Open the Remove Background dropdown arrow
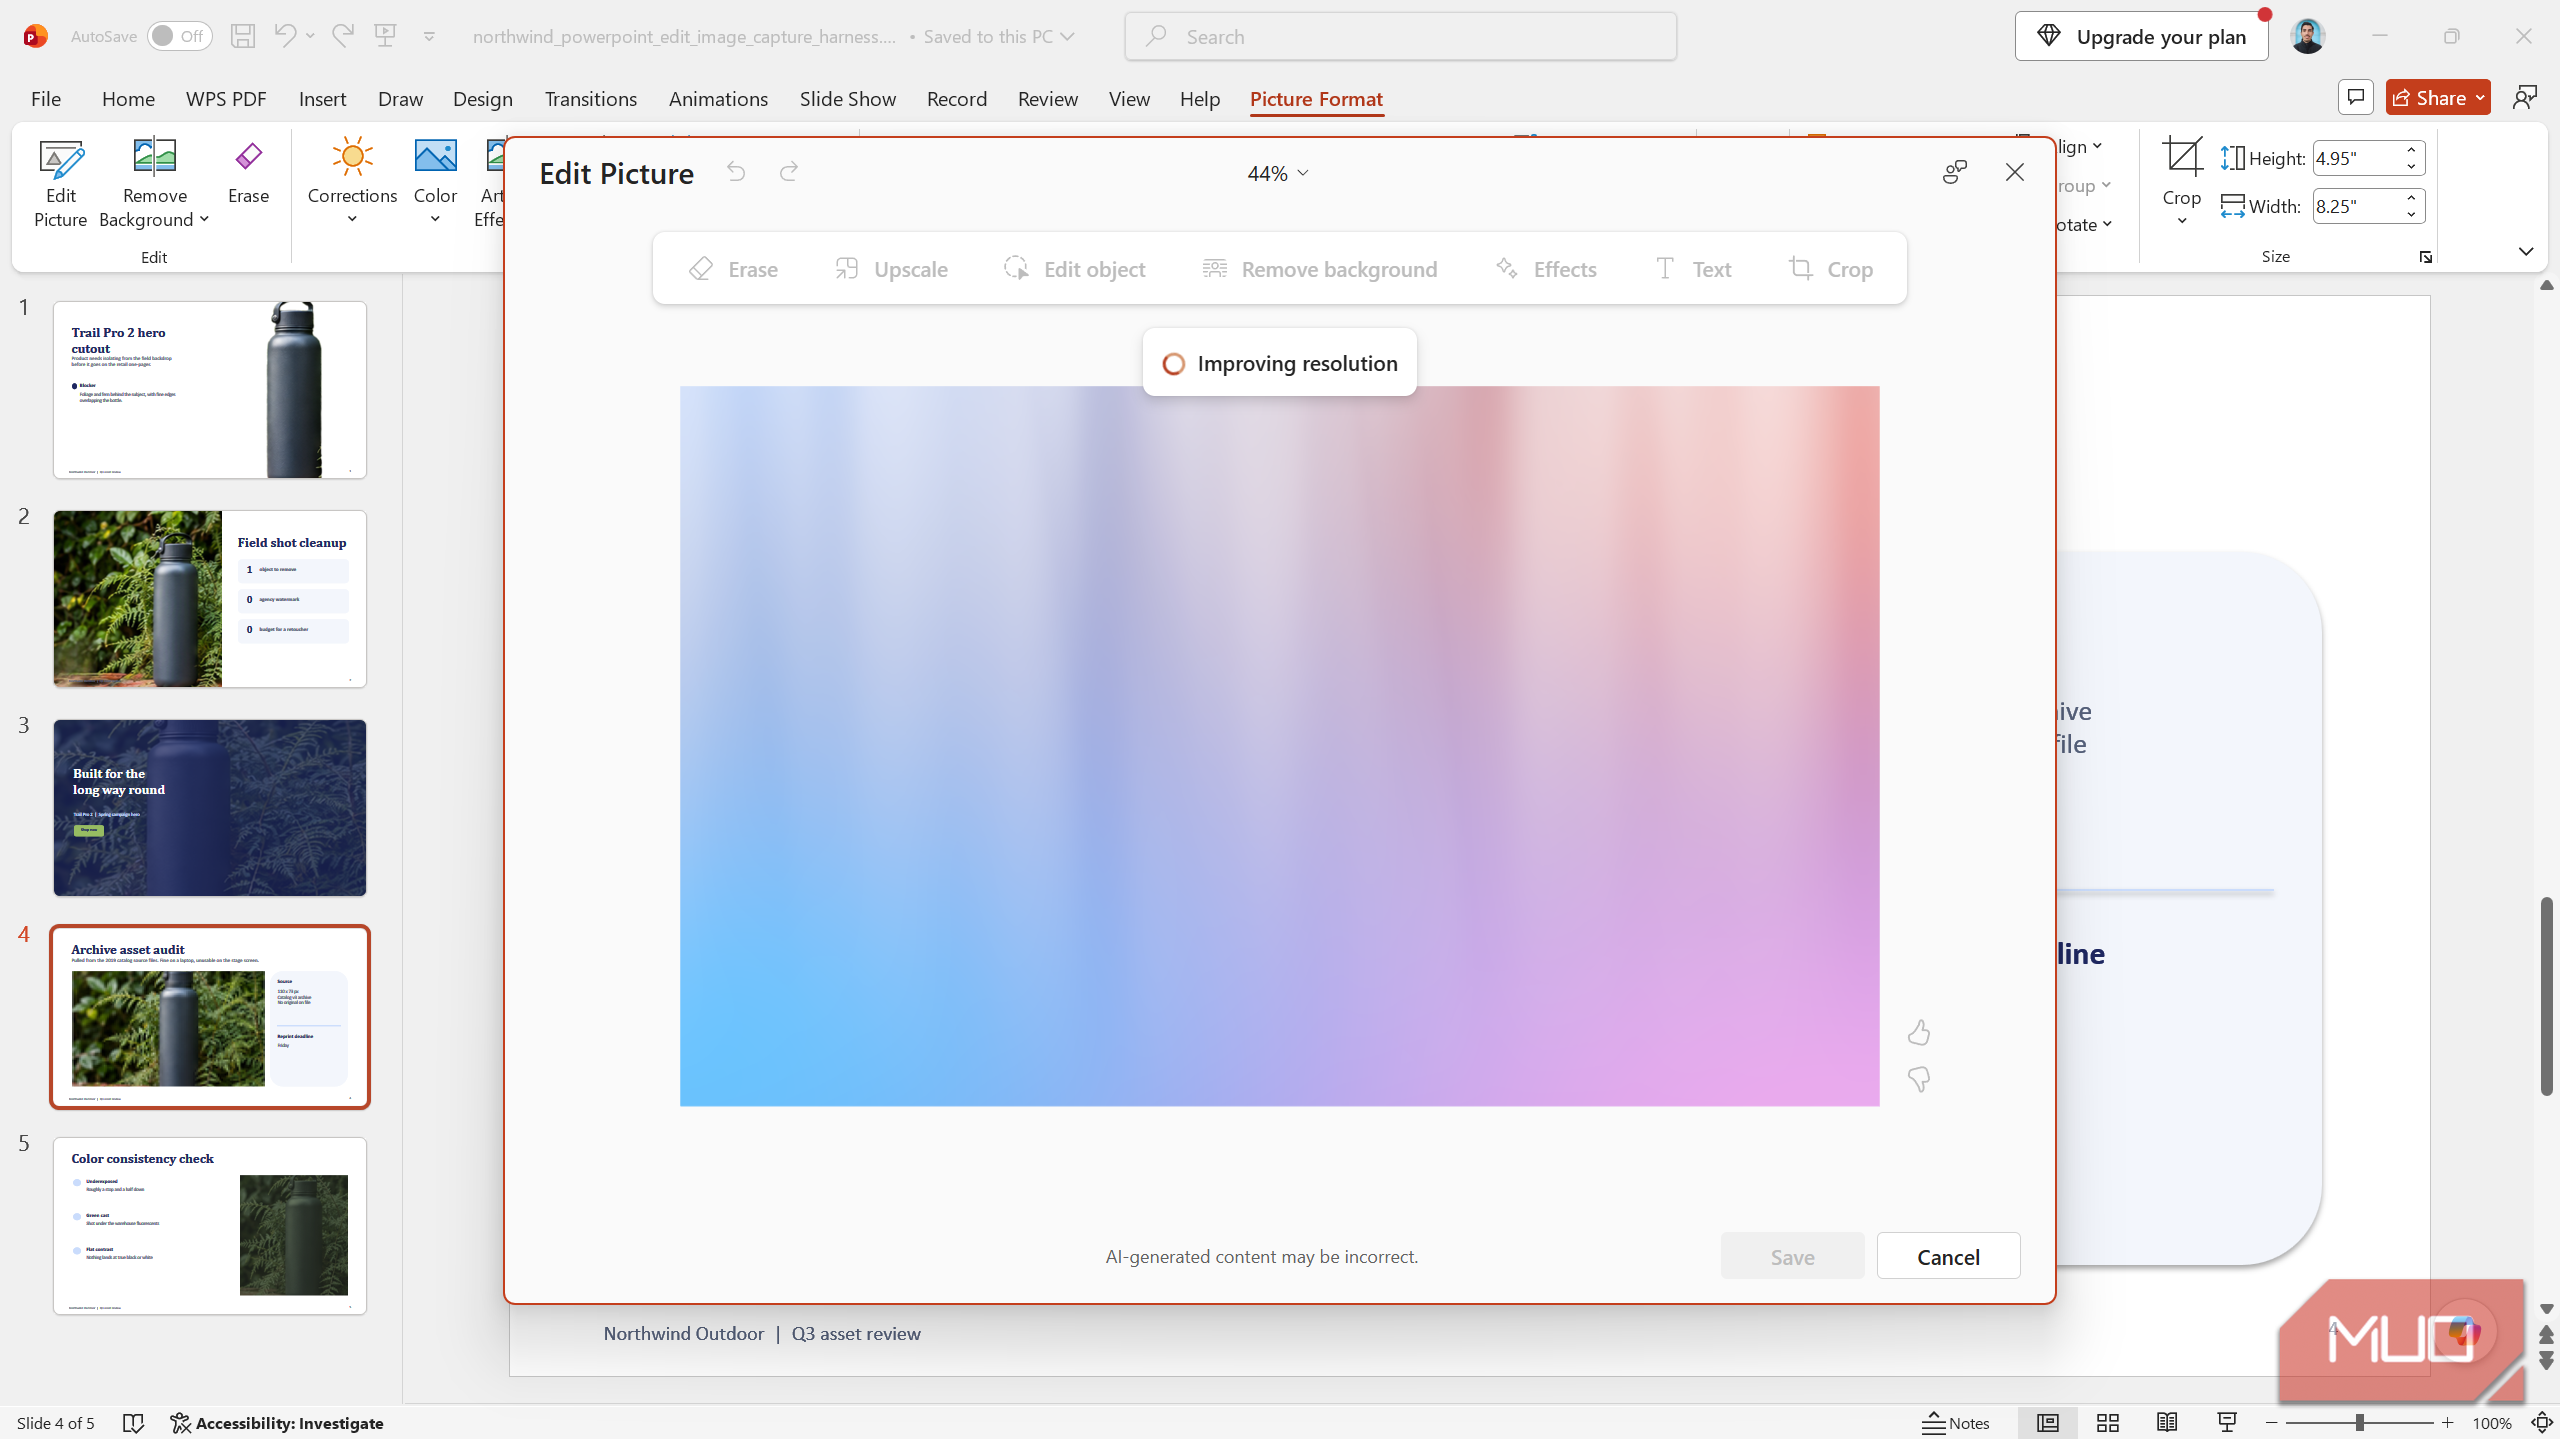This screenshot has height=1440, width=2560. coord(204,219)
